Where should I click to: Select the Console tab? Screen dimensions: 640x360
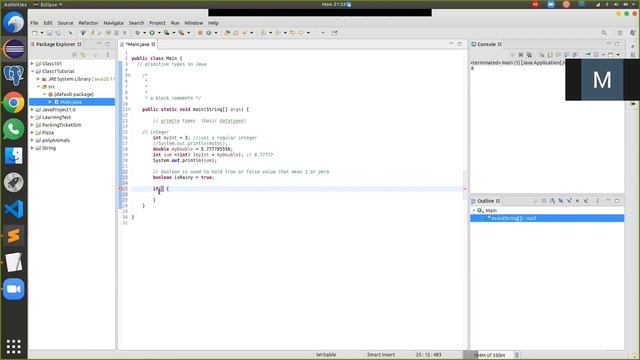tap(487, 44)
